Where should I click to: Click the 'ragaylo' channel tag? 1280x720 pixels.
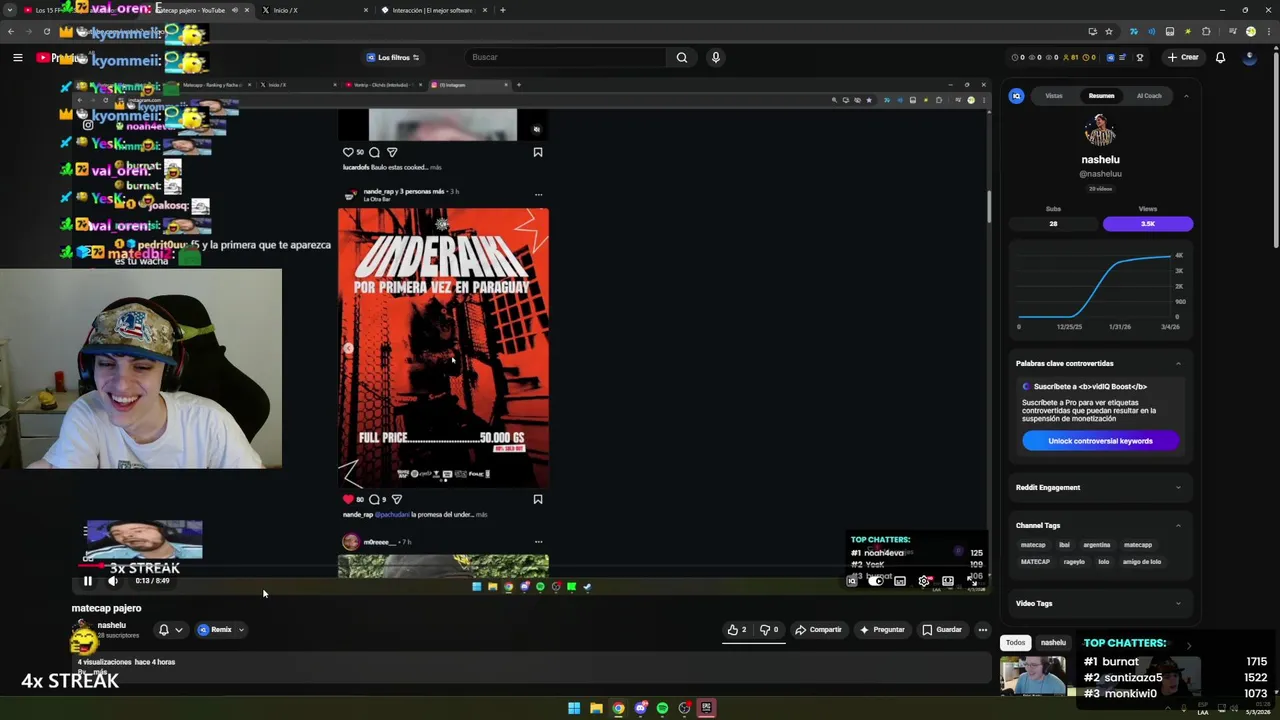1074,562
